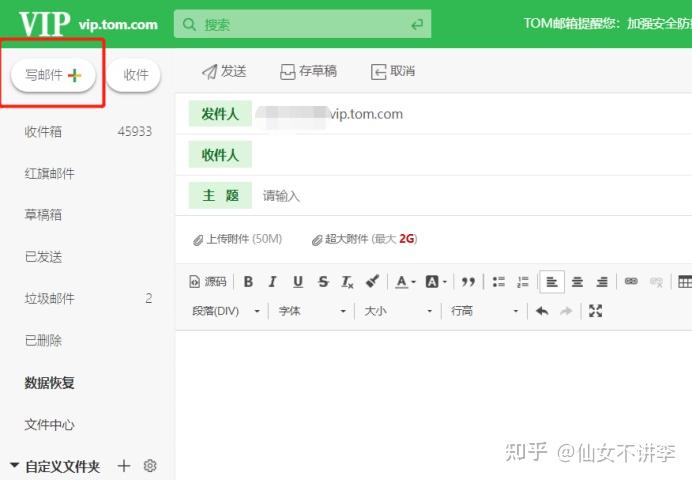This screenshot has width=692, height=480.
Task: Click the VIP vip.tom.com logo
Action: pos(88,23)
